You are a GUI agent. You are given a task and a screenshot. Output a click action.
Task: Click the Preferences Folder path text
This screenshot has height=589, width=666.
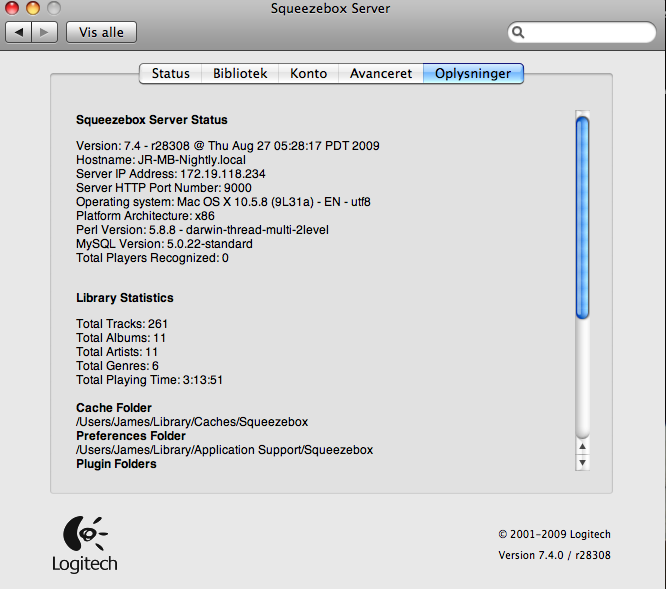coord(224,450)
